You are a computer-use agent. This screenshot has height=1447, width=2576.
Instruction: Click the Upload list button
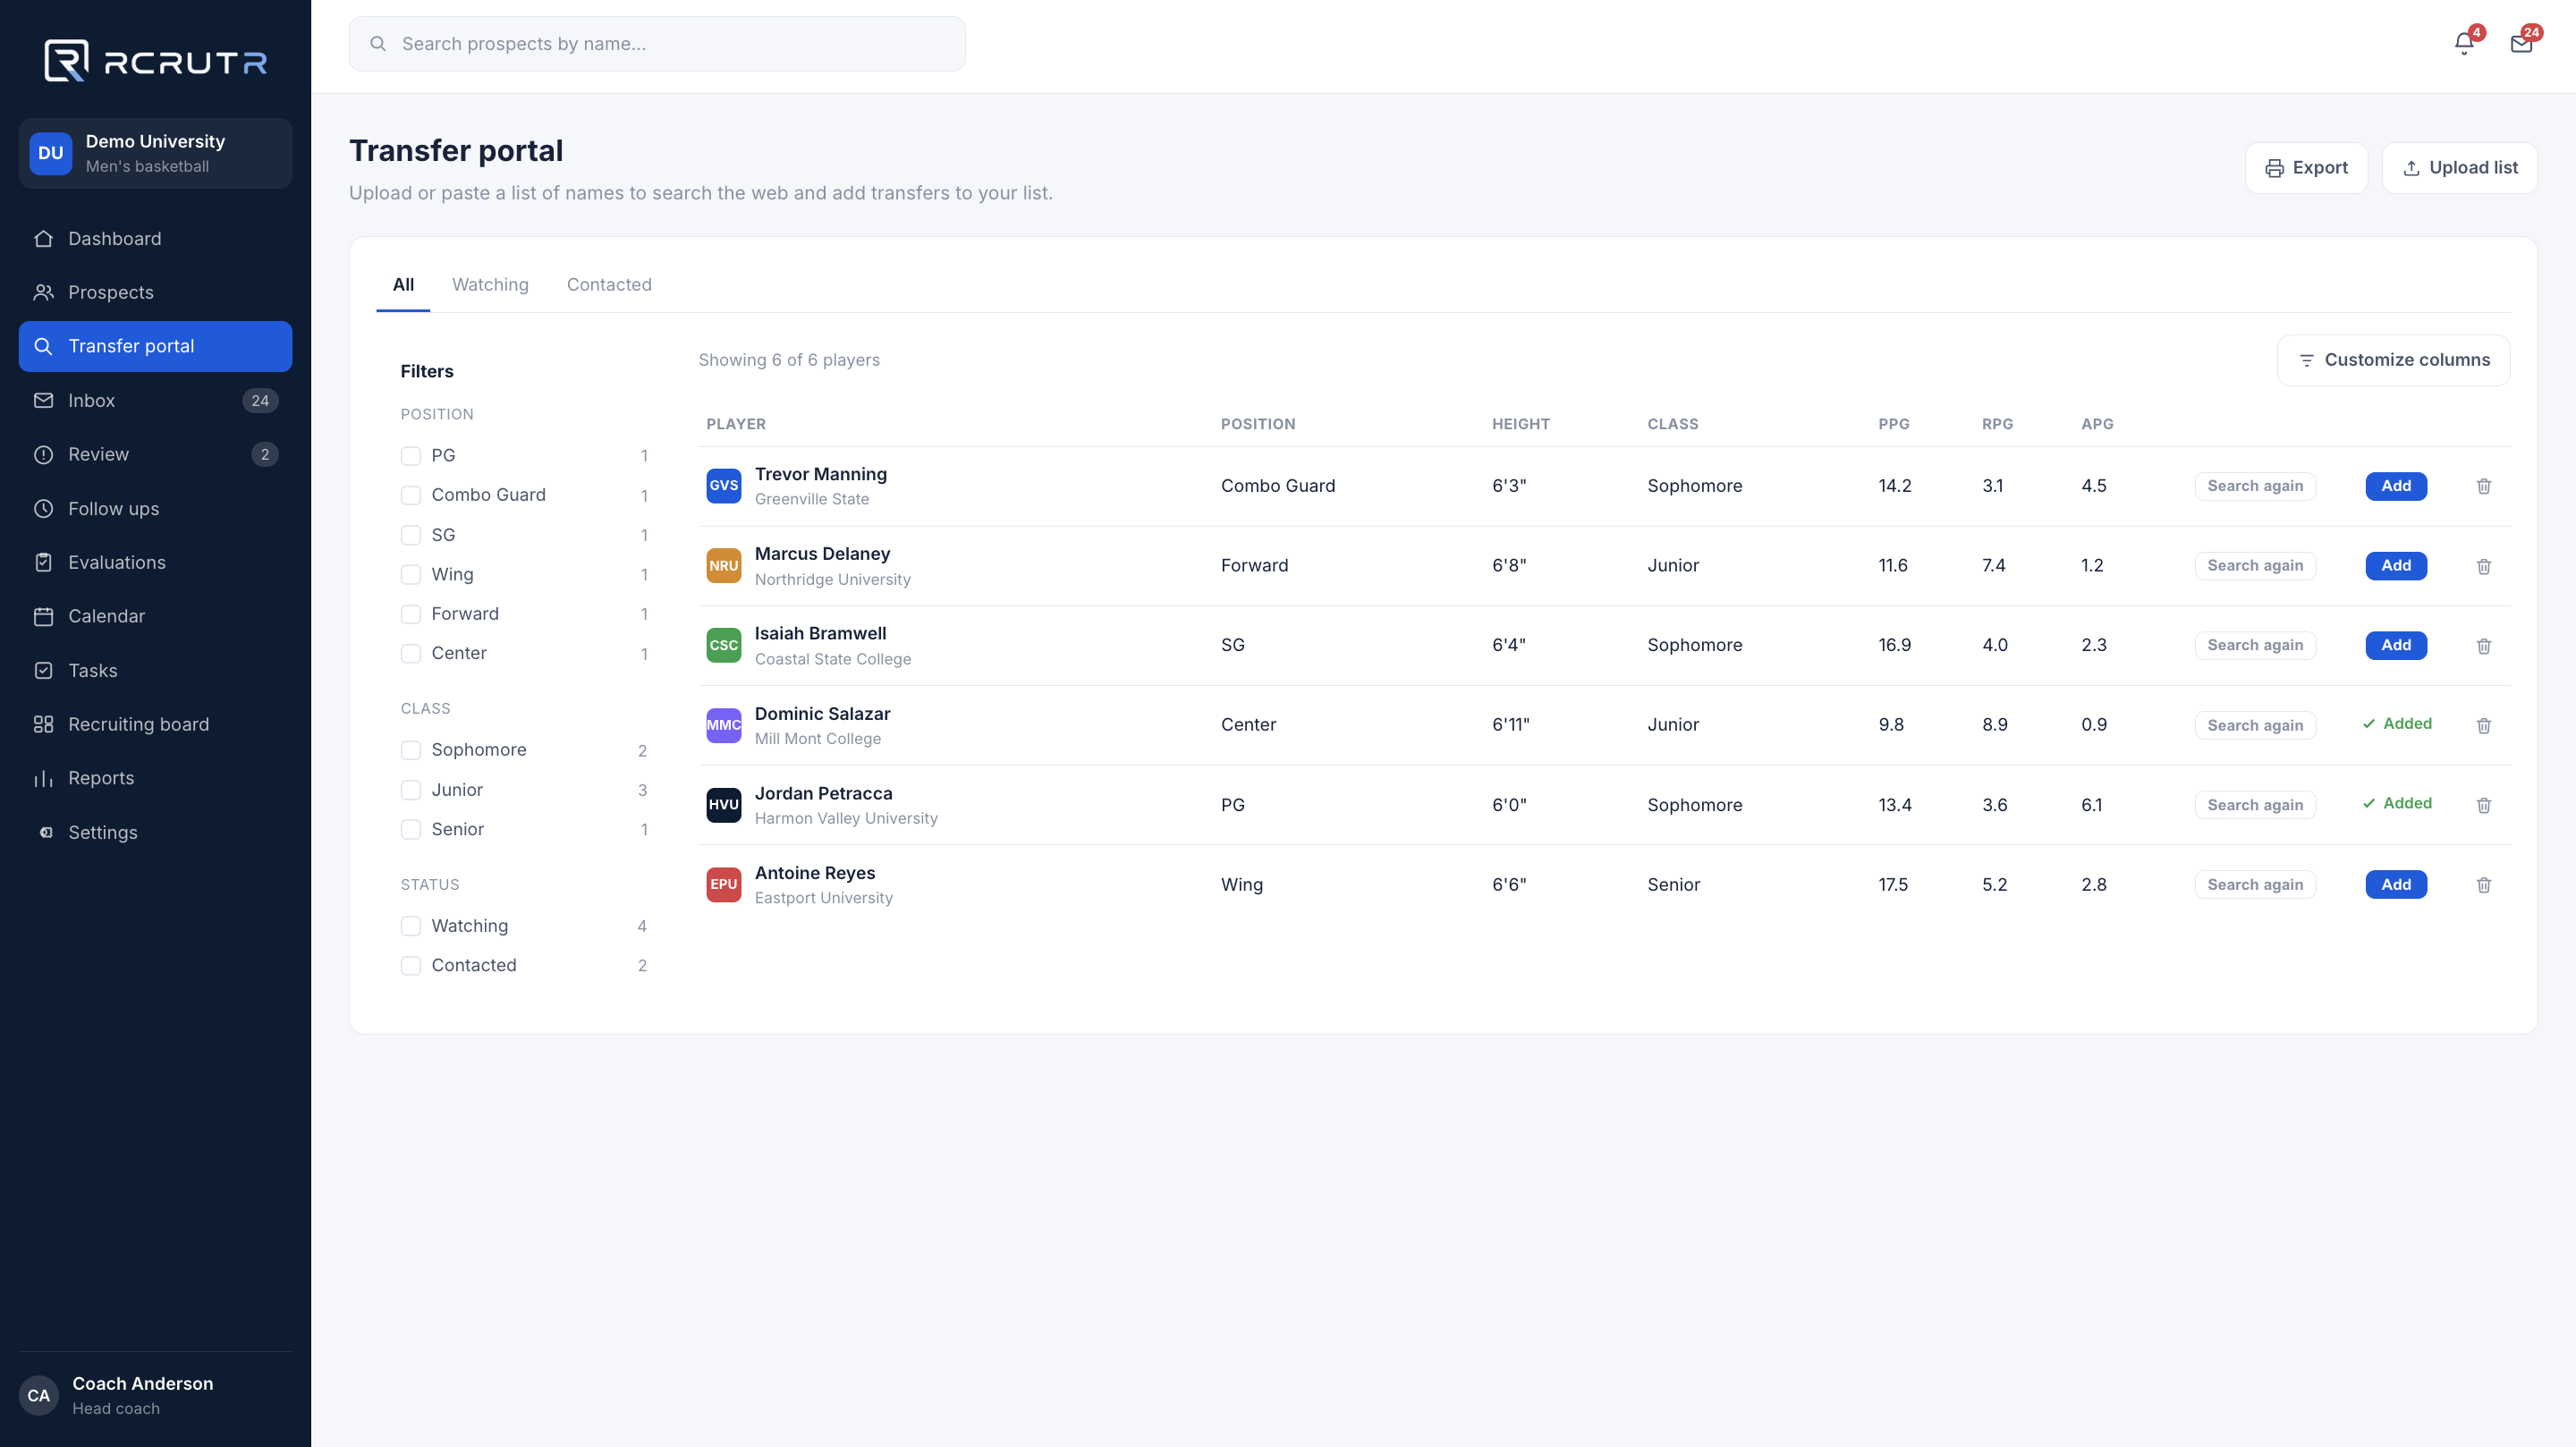tap(2459, 168)
